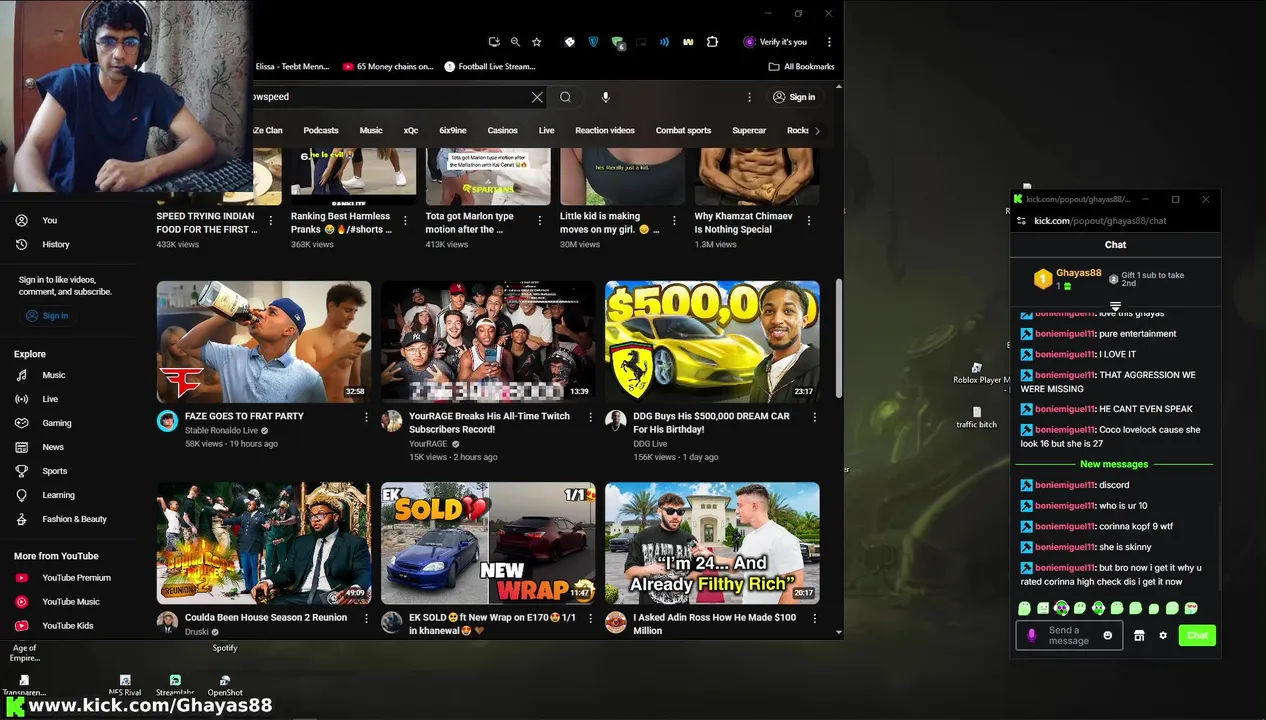Open Coulda Been House Season 2 thumbnail
The height and width of the screenshot is (720, 1266).
click(x=264, y=543)
